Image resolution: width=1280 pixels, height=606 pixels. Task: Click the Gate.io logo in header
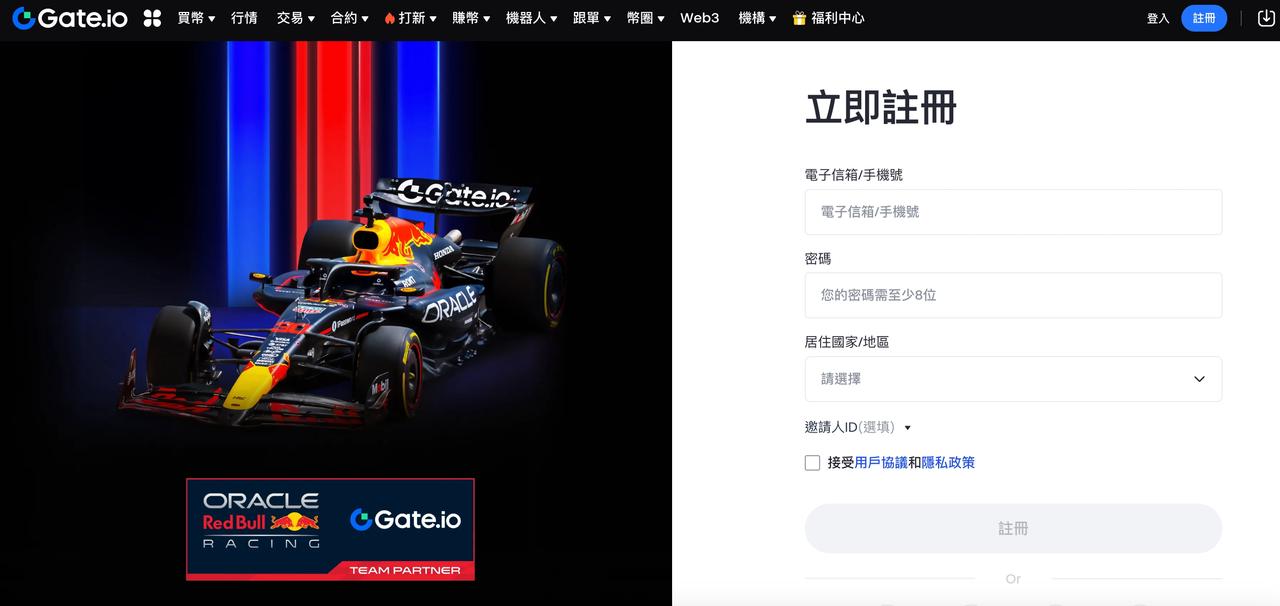70,18
